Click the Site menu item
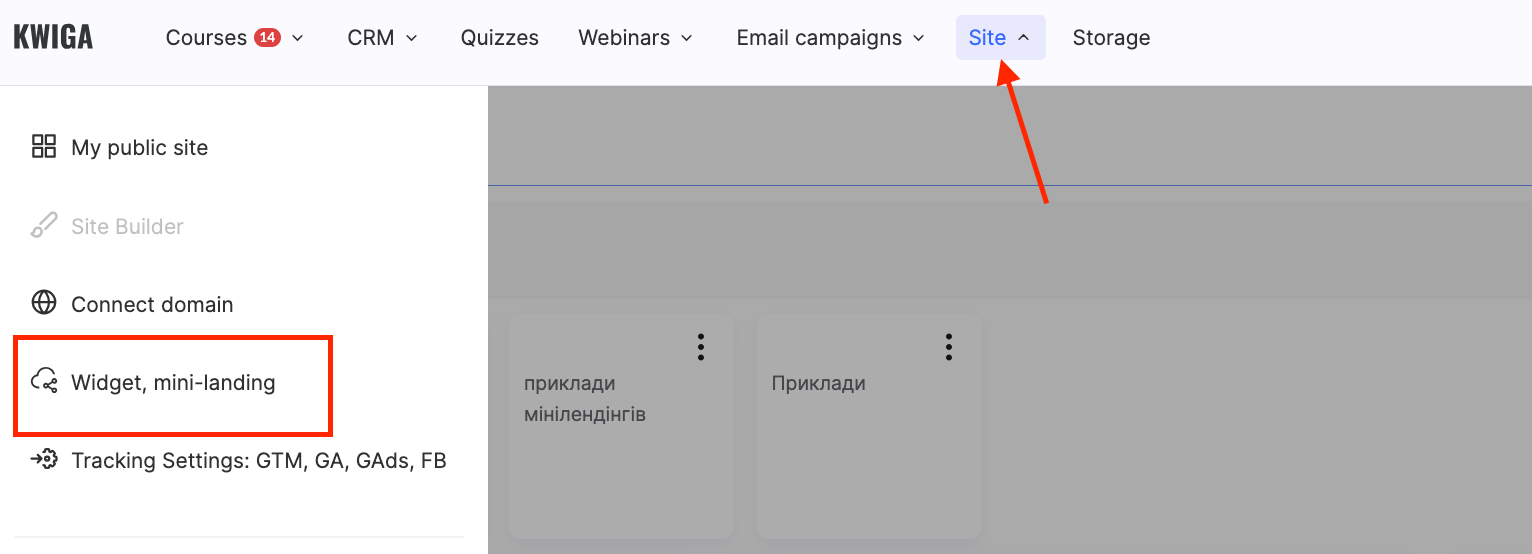Image resolution: width=1532 pixels, height=554 pixels. tap(1000, 38)
